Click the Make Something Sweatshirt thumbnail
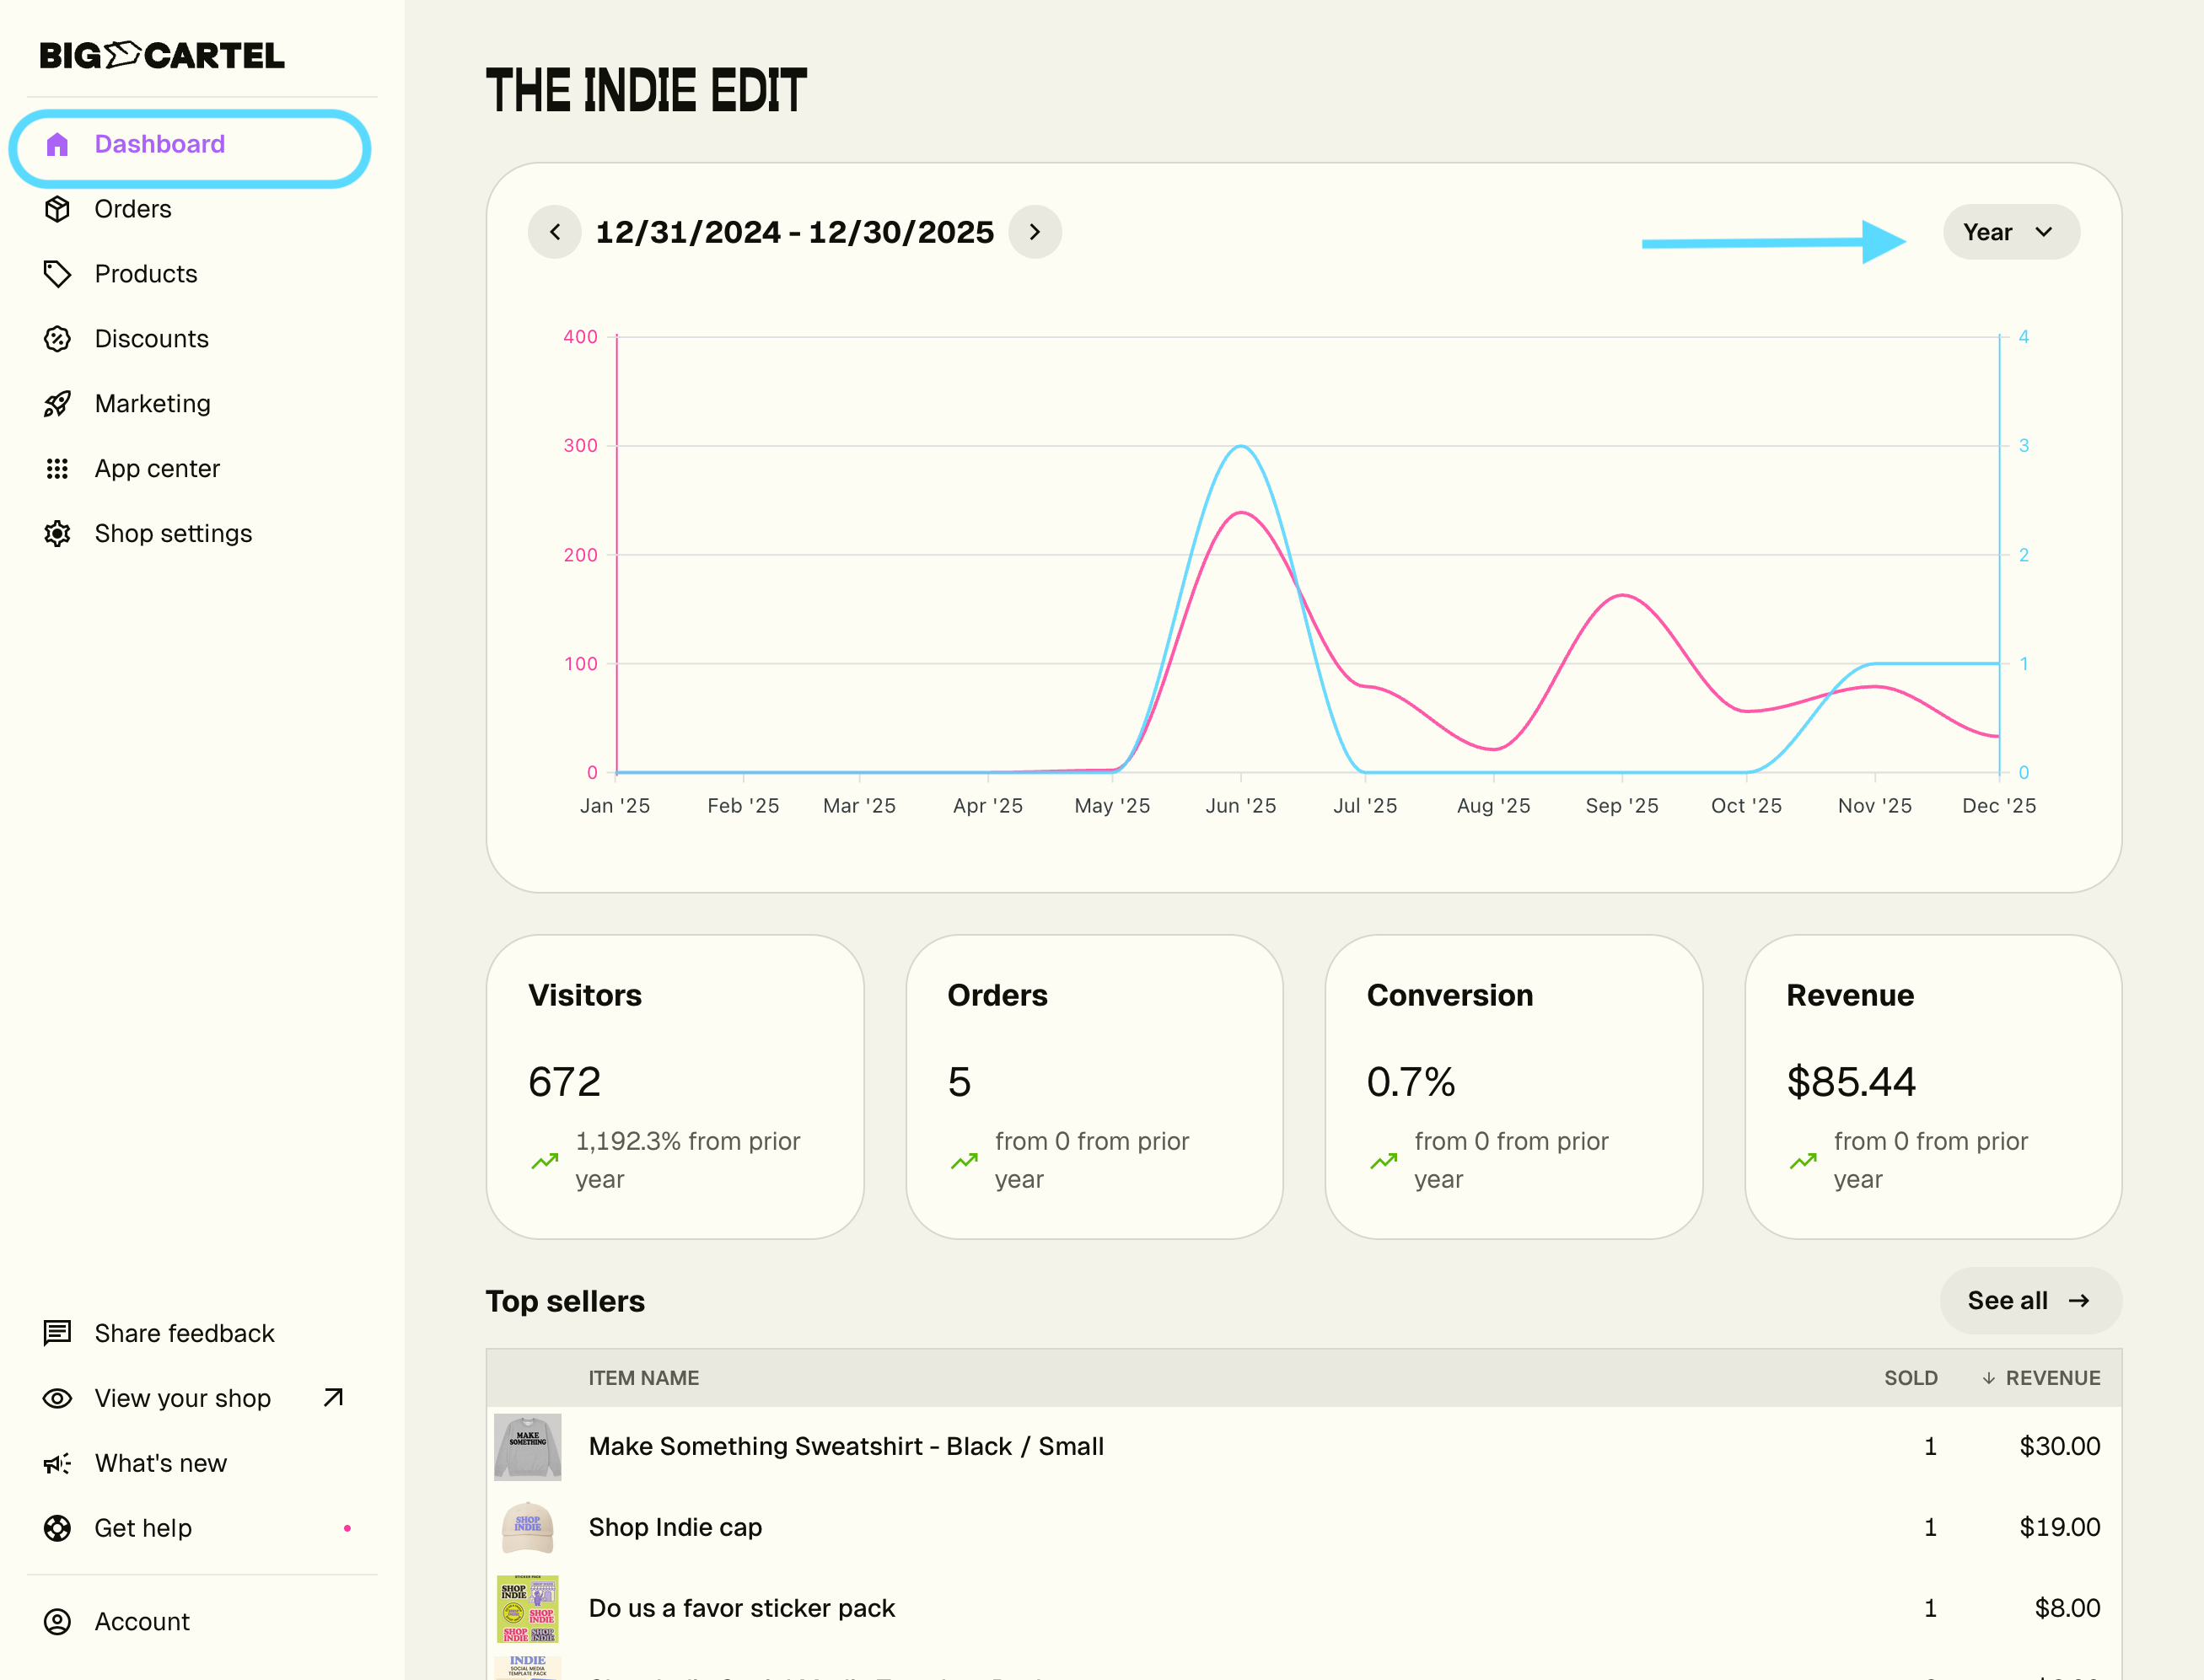 point(527,1446)
